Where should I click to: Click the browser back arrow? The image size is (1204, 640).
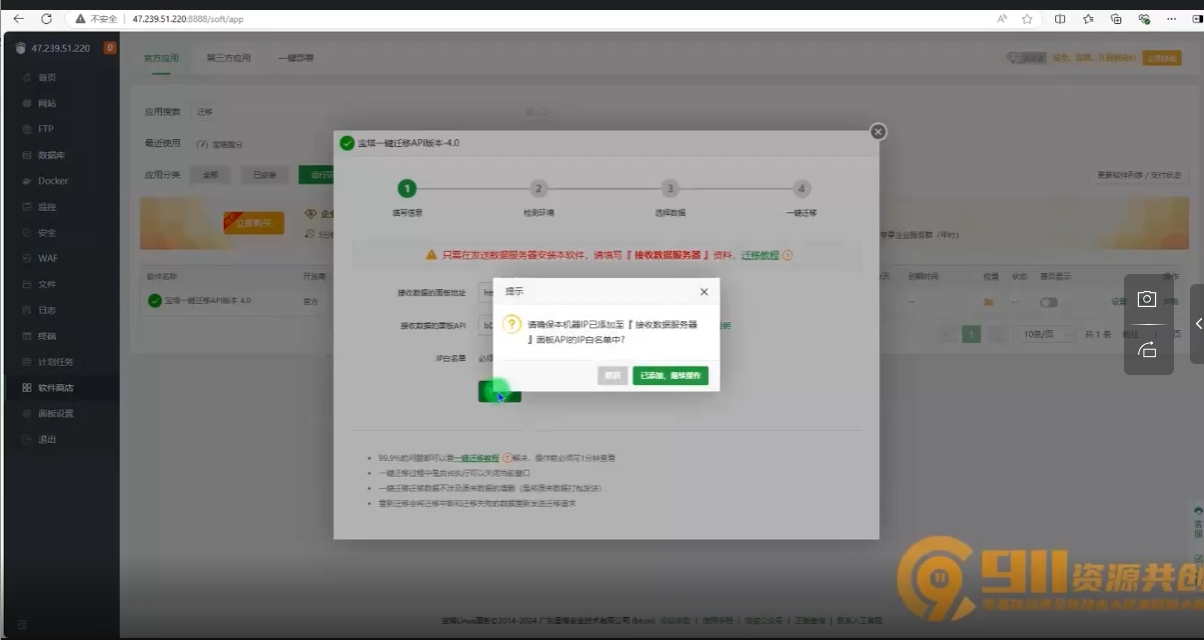[x=18, y=19]
